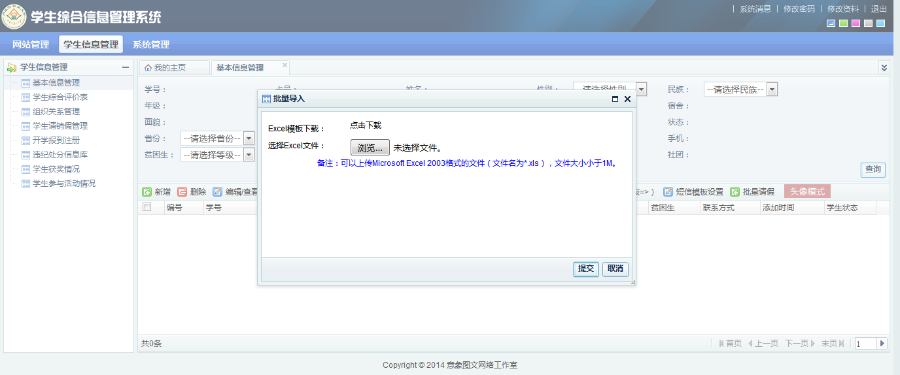Select the light blue theme swatch

(880, 24)
